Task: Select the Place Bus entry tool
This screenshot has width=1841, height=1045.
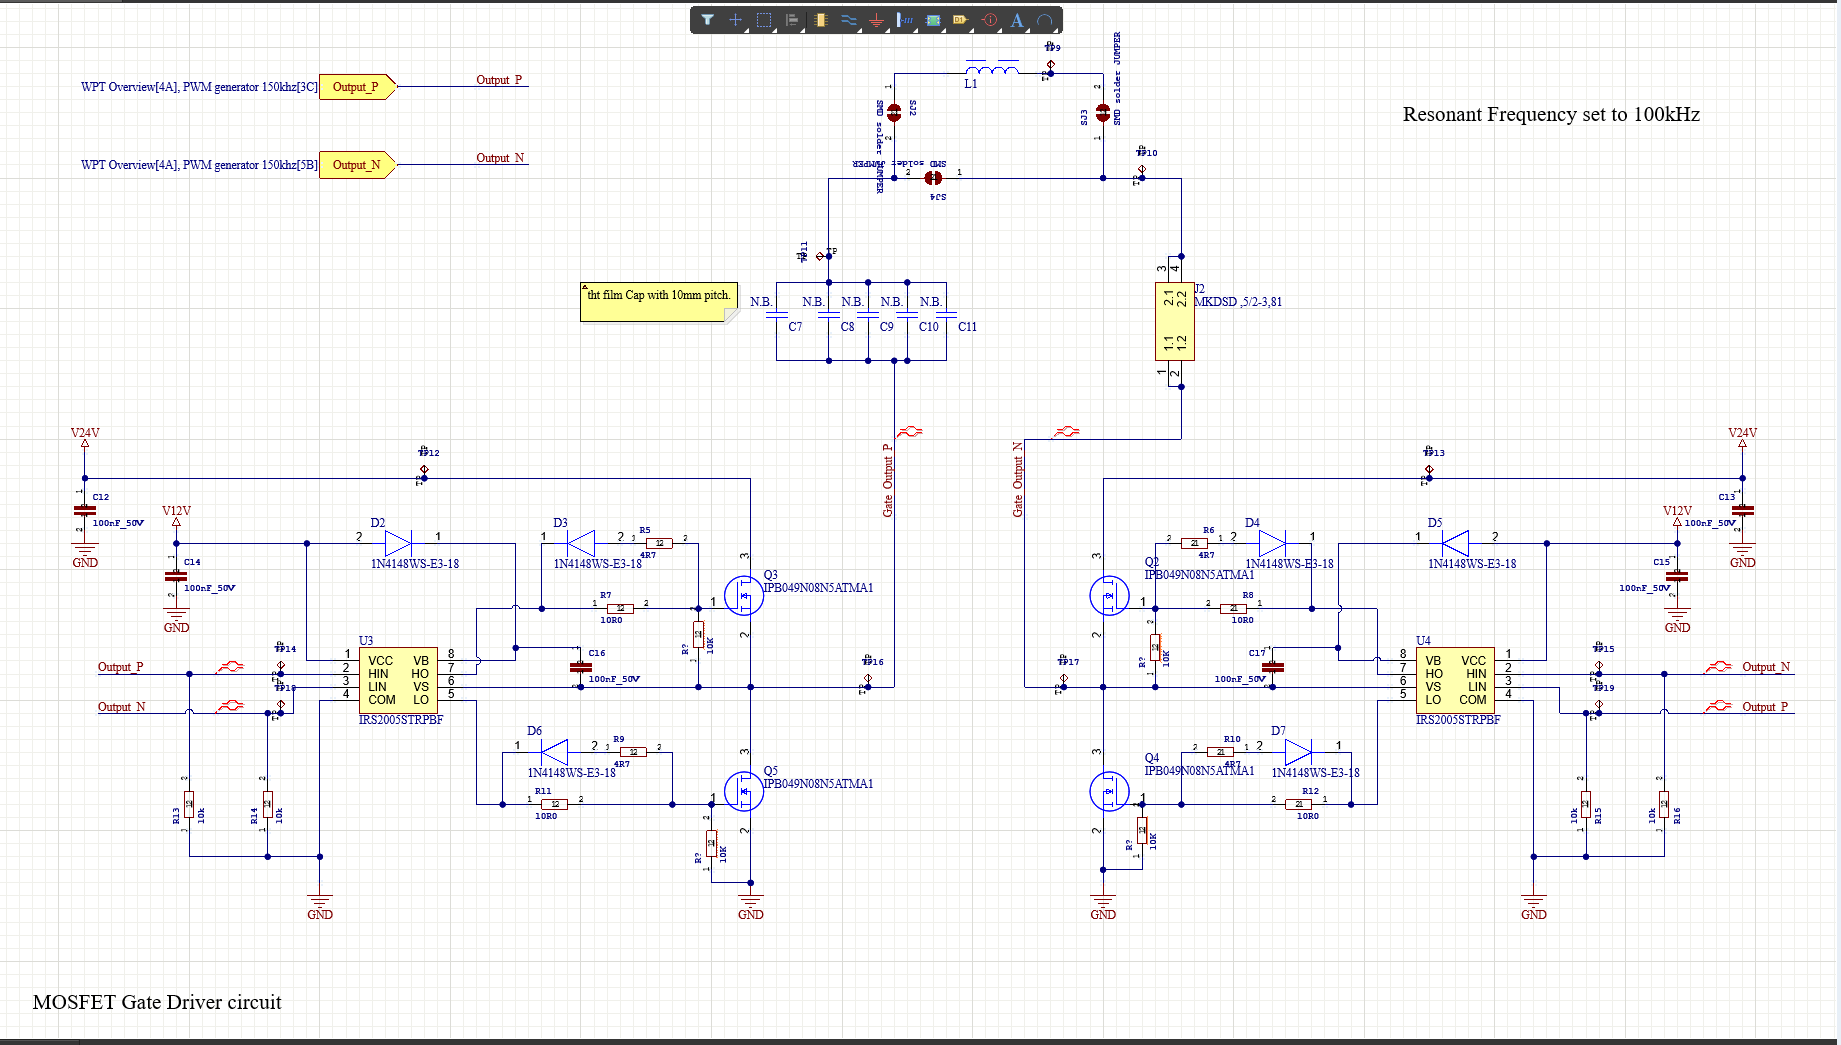Action: (904, 20)
